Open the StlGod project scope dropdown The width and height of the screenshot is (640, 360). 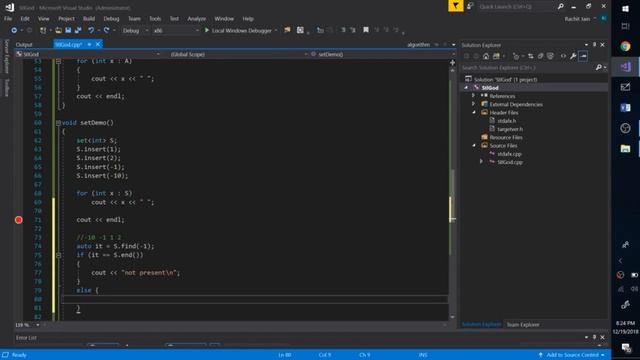tap(88, 54)
